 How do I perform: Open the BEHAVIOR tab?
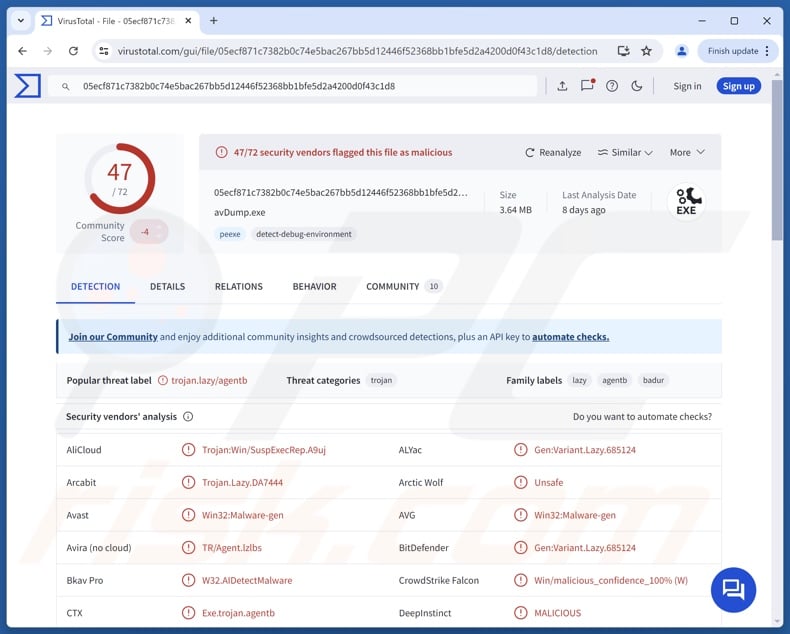[x=314, y=286]
